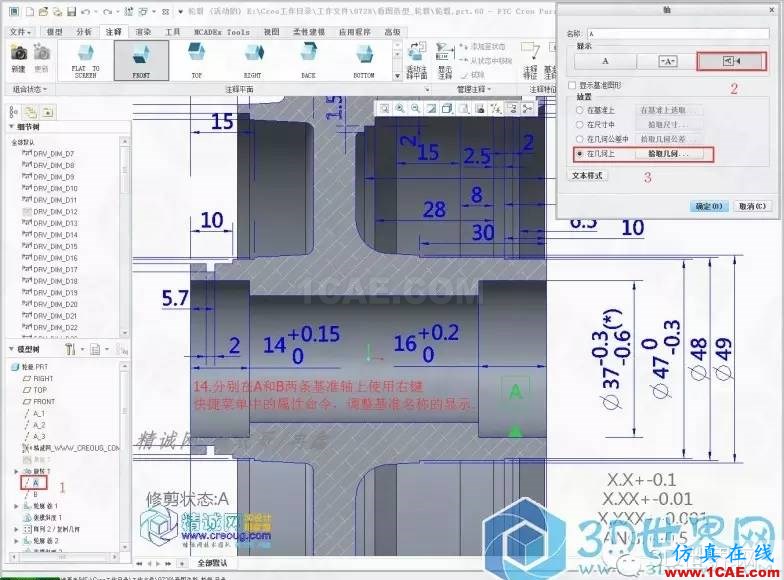Screen dimensions: 784x580
Task: Switch to the MCADEx Tools ribbon tab
Action: point(222,32)
